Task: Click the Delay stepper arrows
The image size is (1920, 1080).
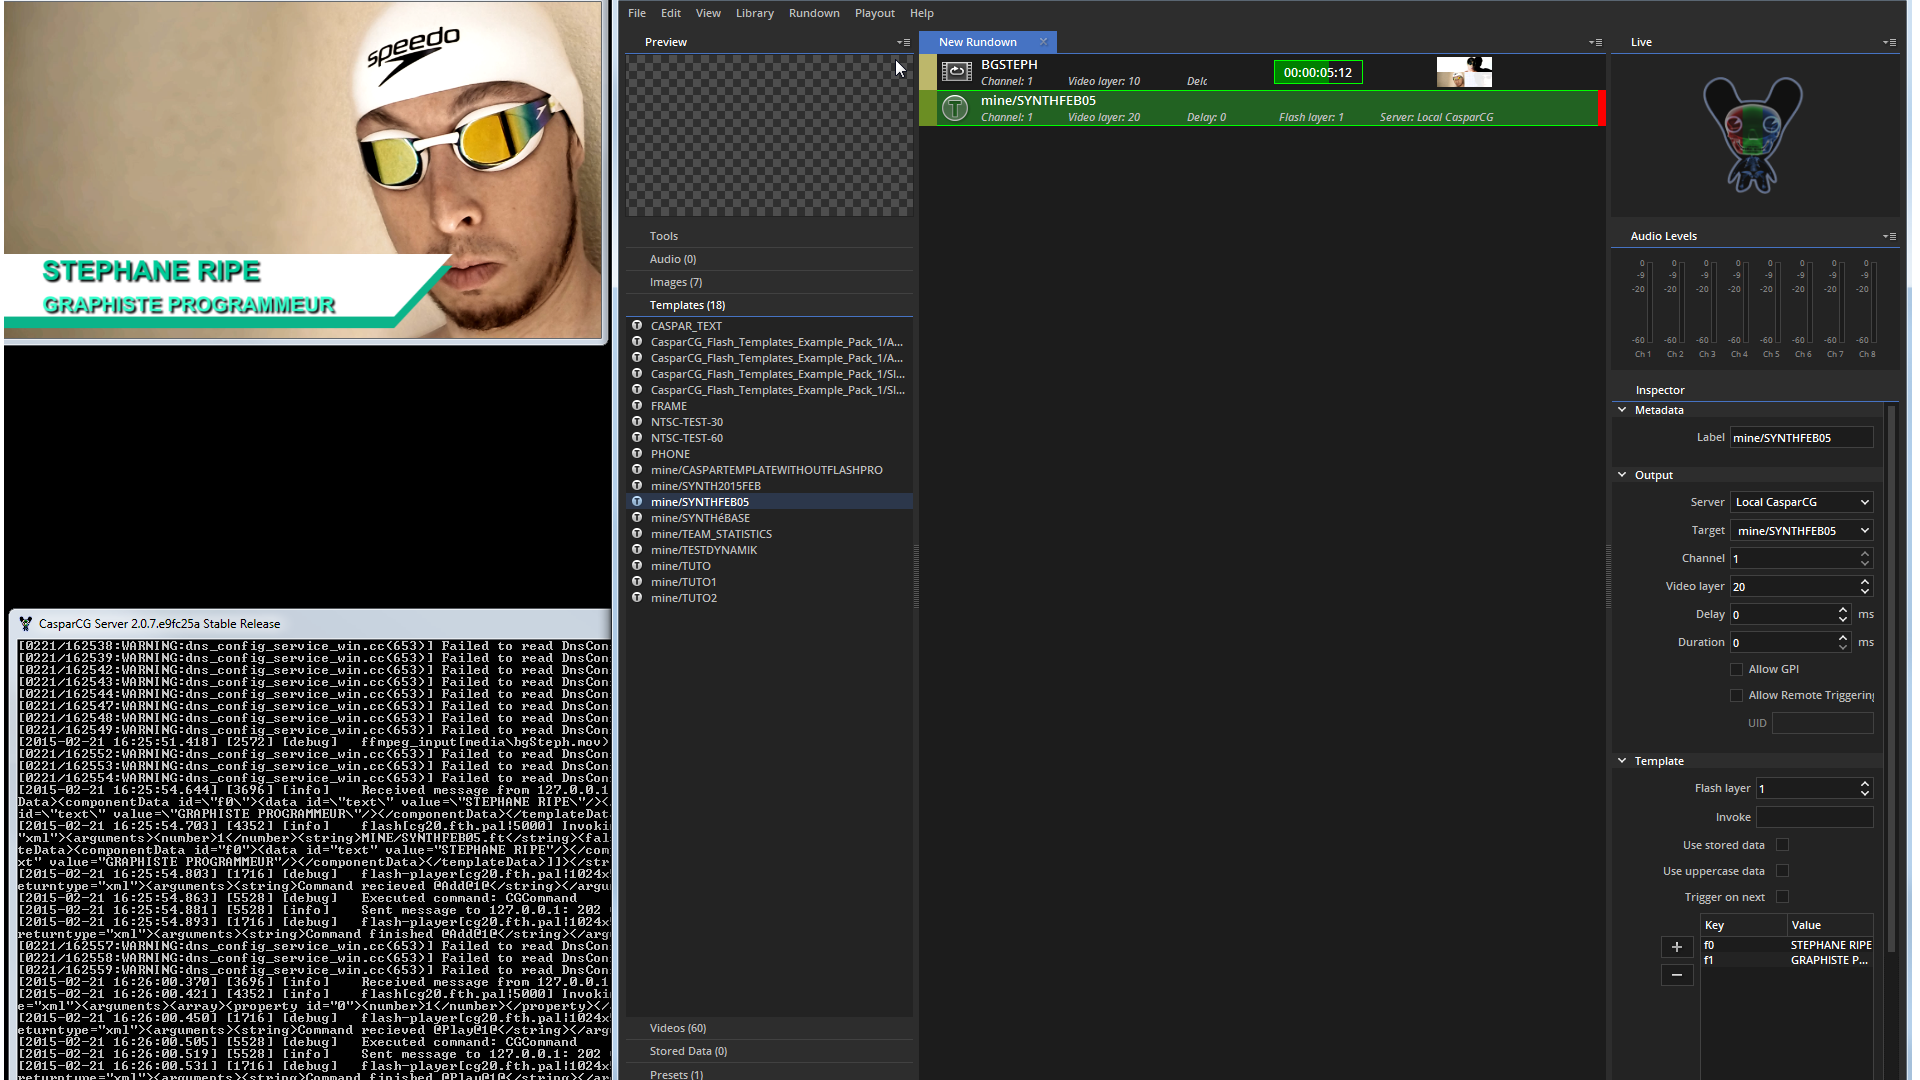Action: pyautogui.click(x=1843, y=614)
